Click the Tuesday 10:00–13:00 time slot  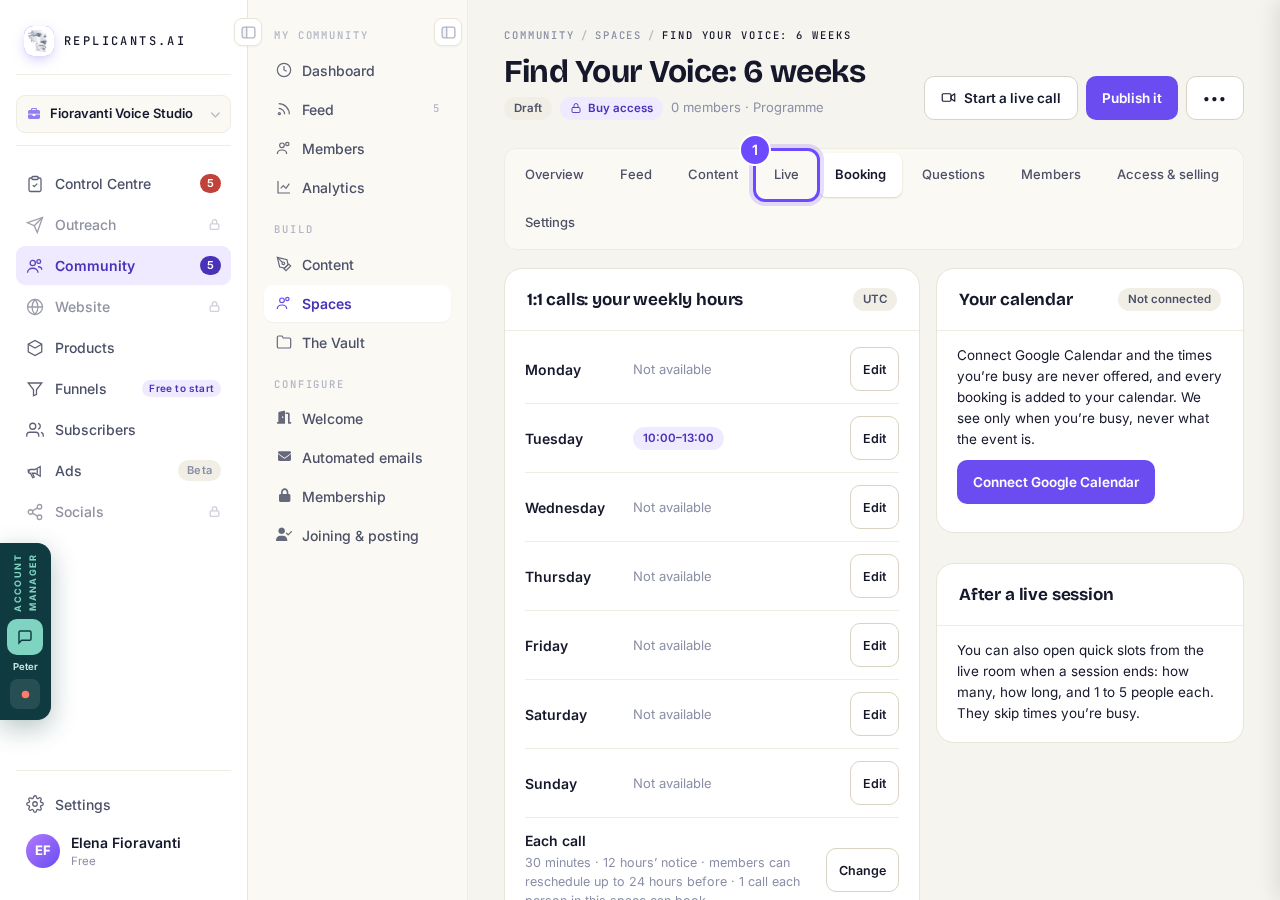point(678,438)
